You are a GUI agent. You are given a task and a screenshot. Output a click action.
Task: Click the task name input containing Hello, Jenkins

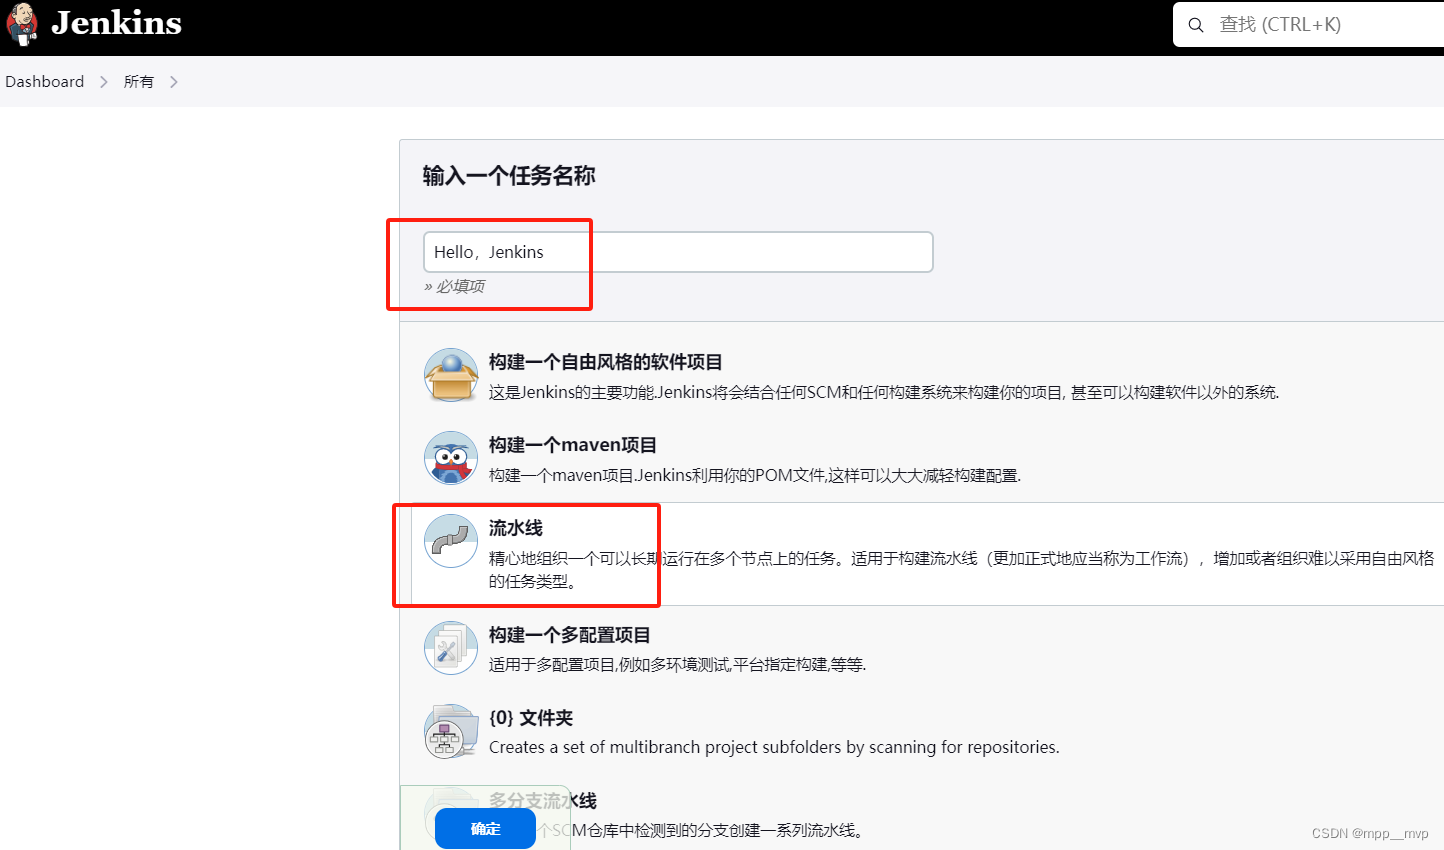coord(677,251)
